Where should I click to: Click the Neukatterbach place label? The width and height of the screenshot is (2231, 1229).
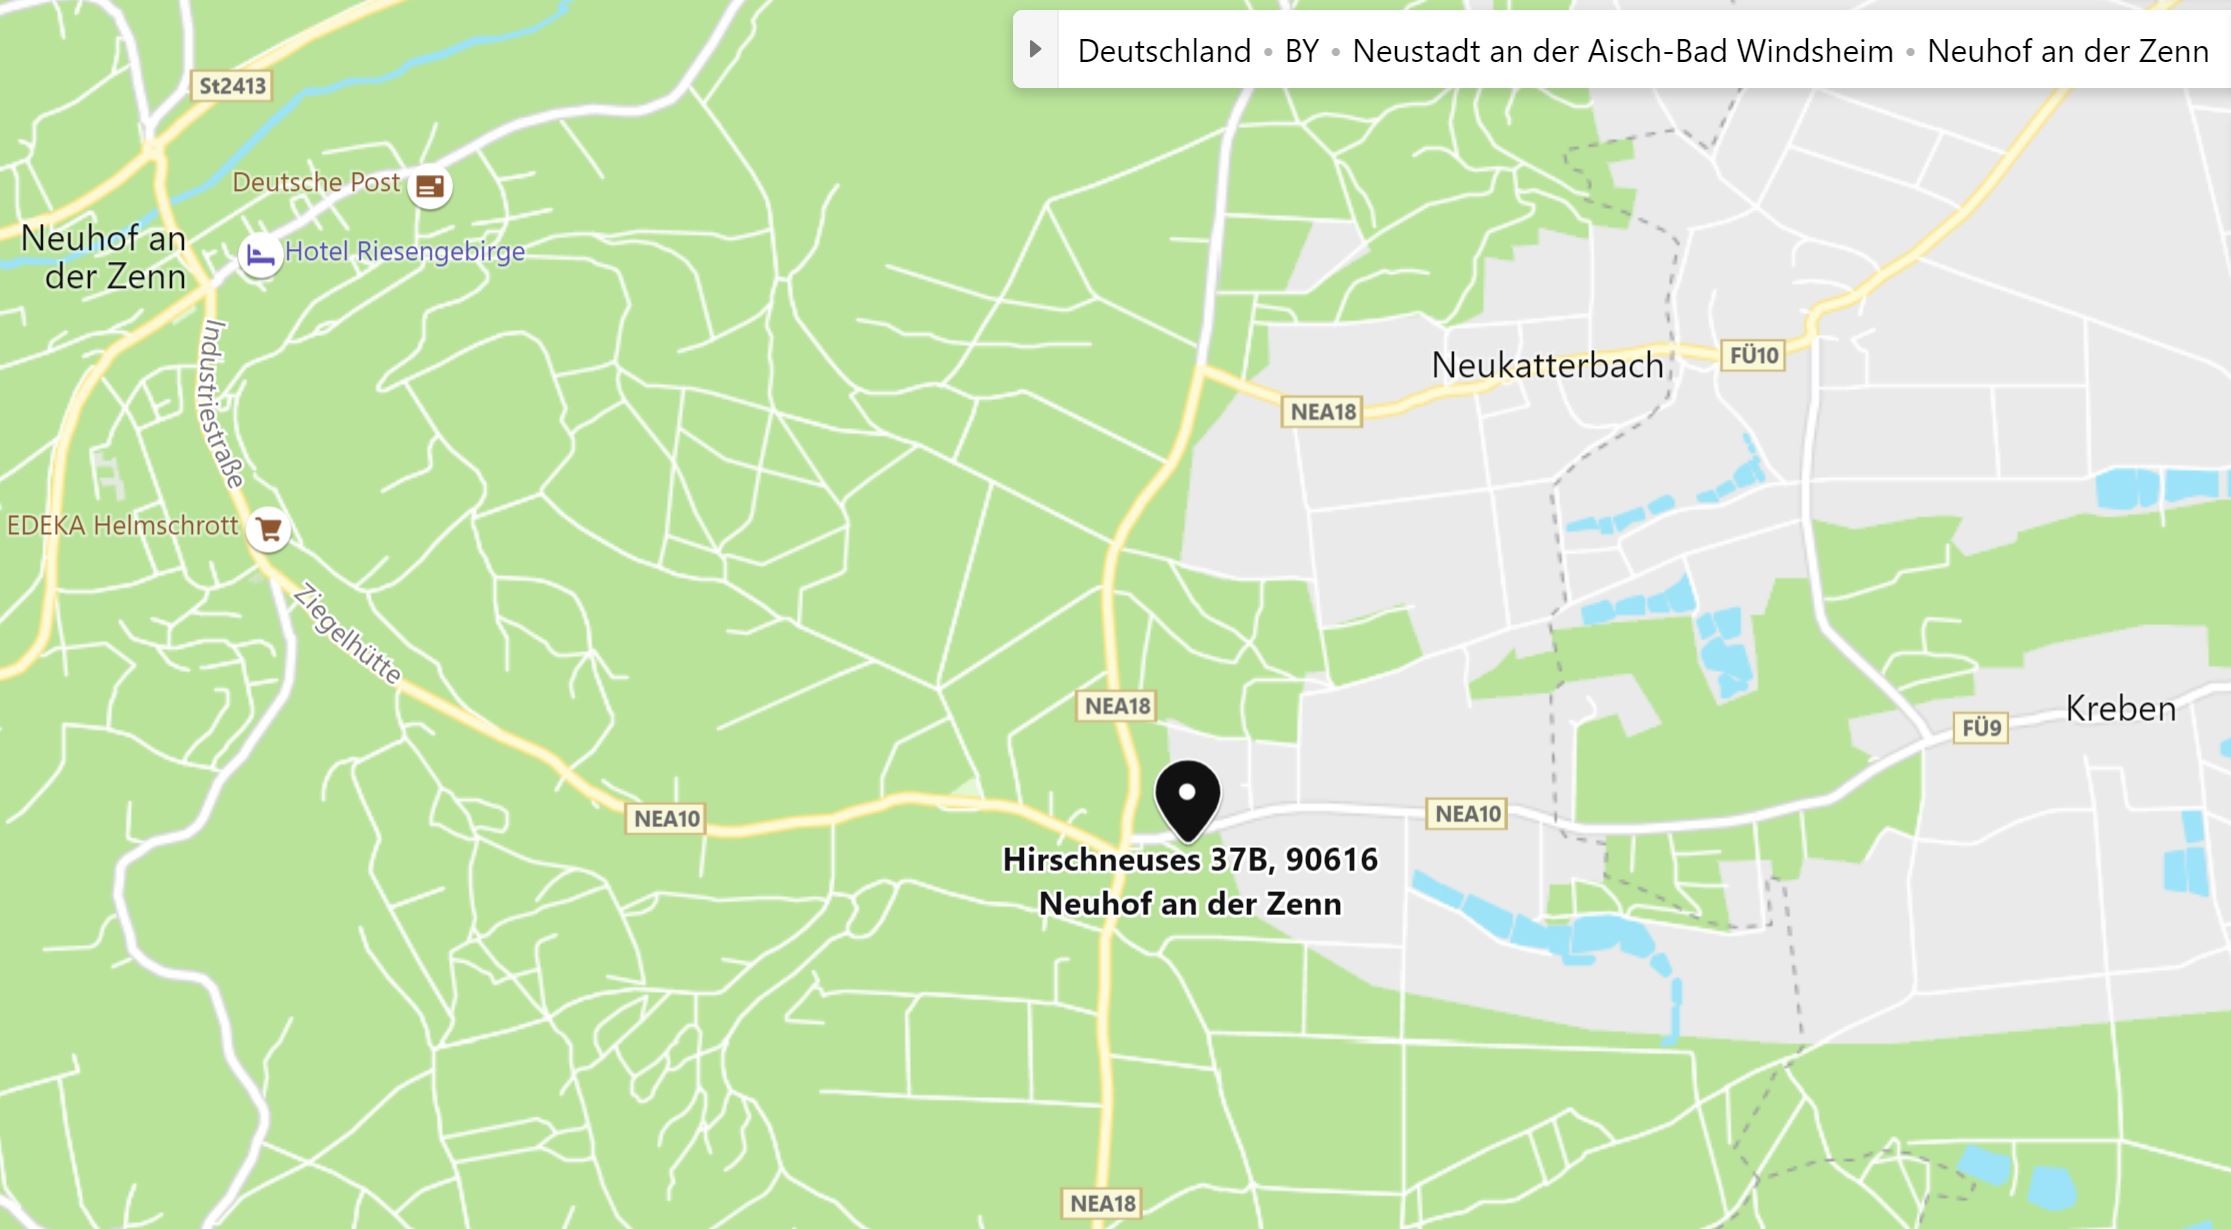point(1547,365)
